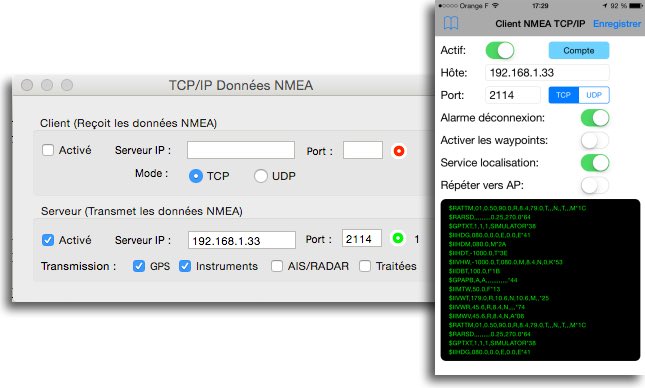The width and height of the screenshot is (645, 388).
Task: Turn on Répéter vers AP switch
Action: pyautogui.click(x=595, y=185)
